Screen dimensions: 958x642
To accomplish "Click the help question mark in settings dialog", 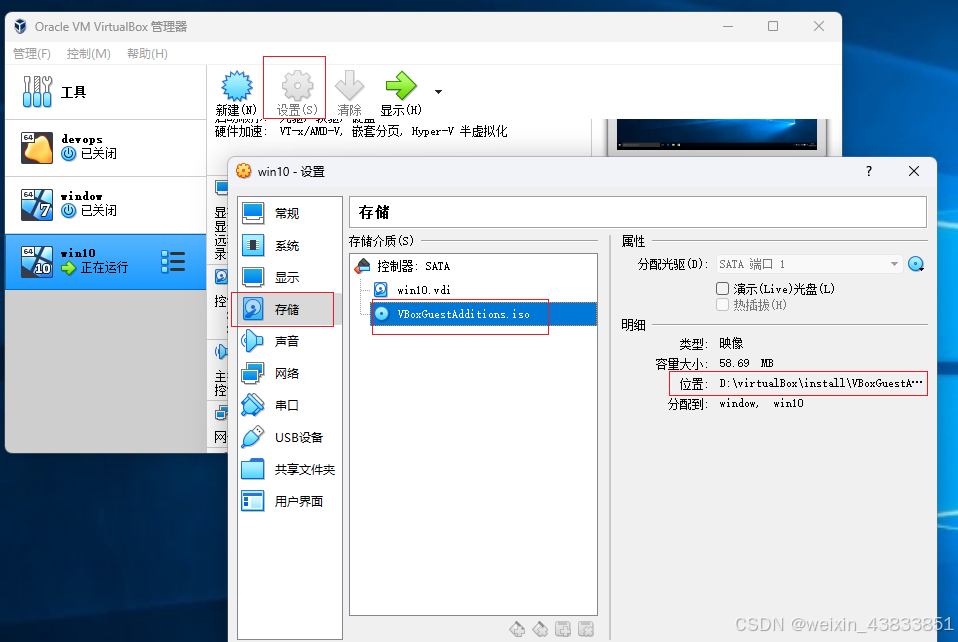I will [x=869, y=172].
